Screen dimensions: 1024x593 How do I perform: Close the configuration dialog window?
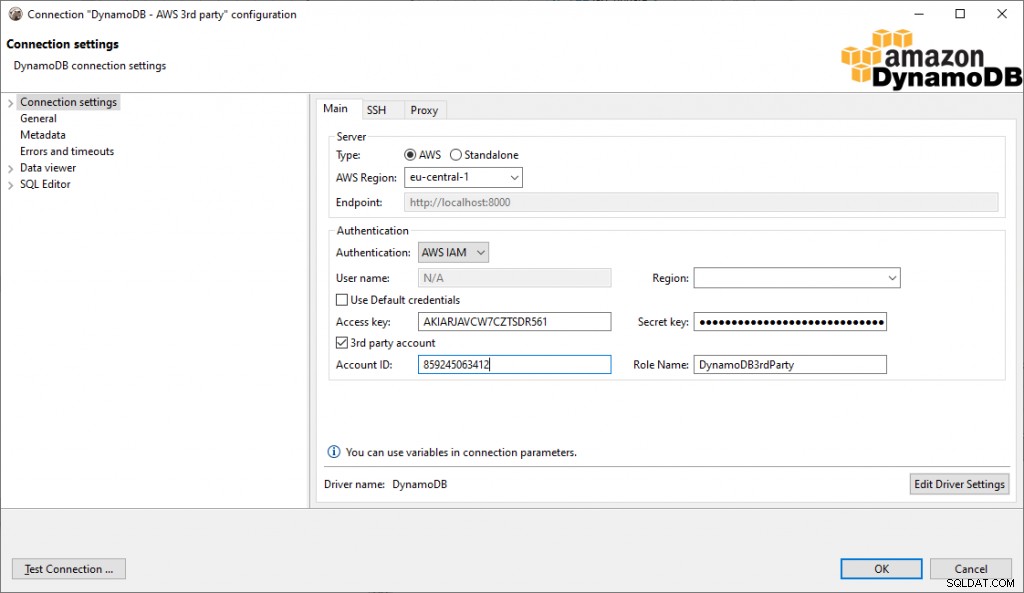coord(1002,14)
